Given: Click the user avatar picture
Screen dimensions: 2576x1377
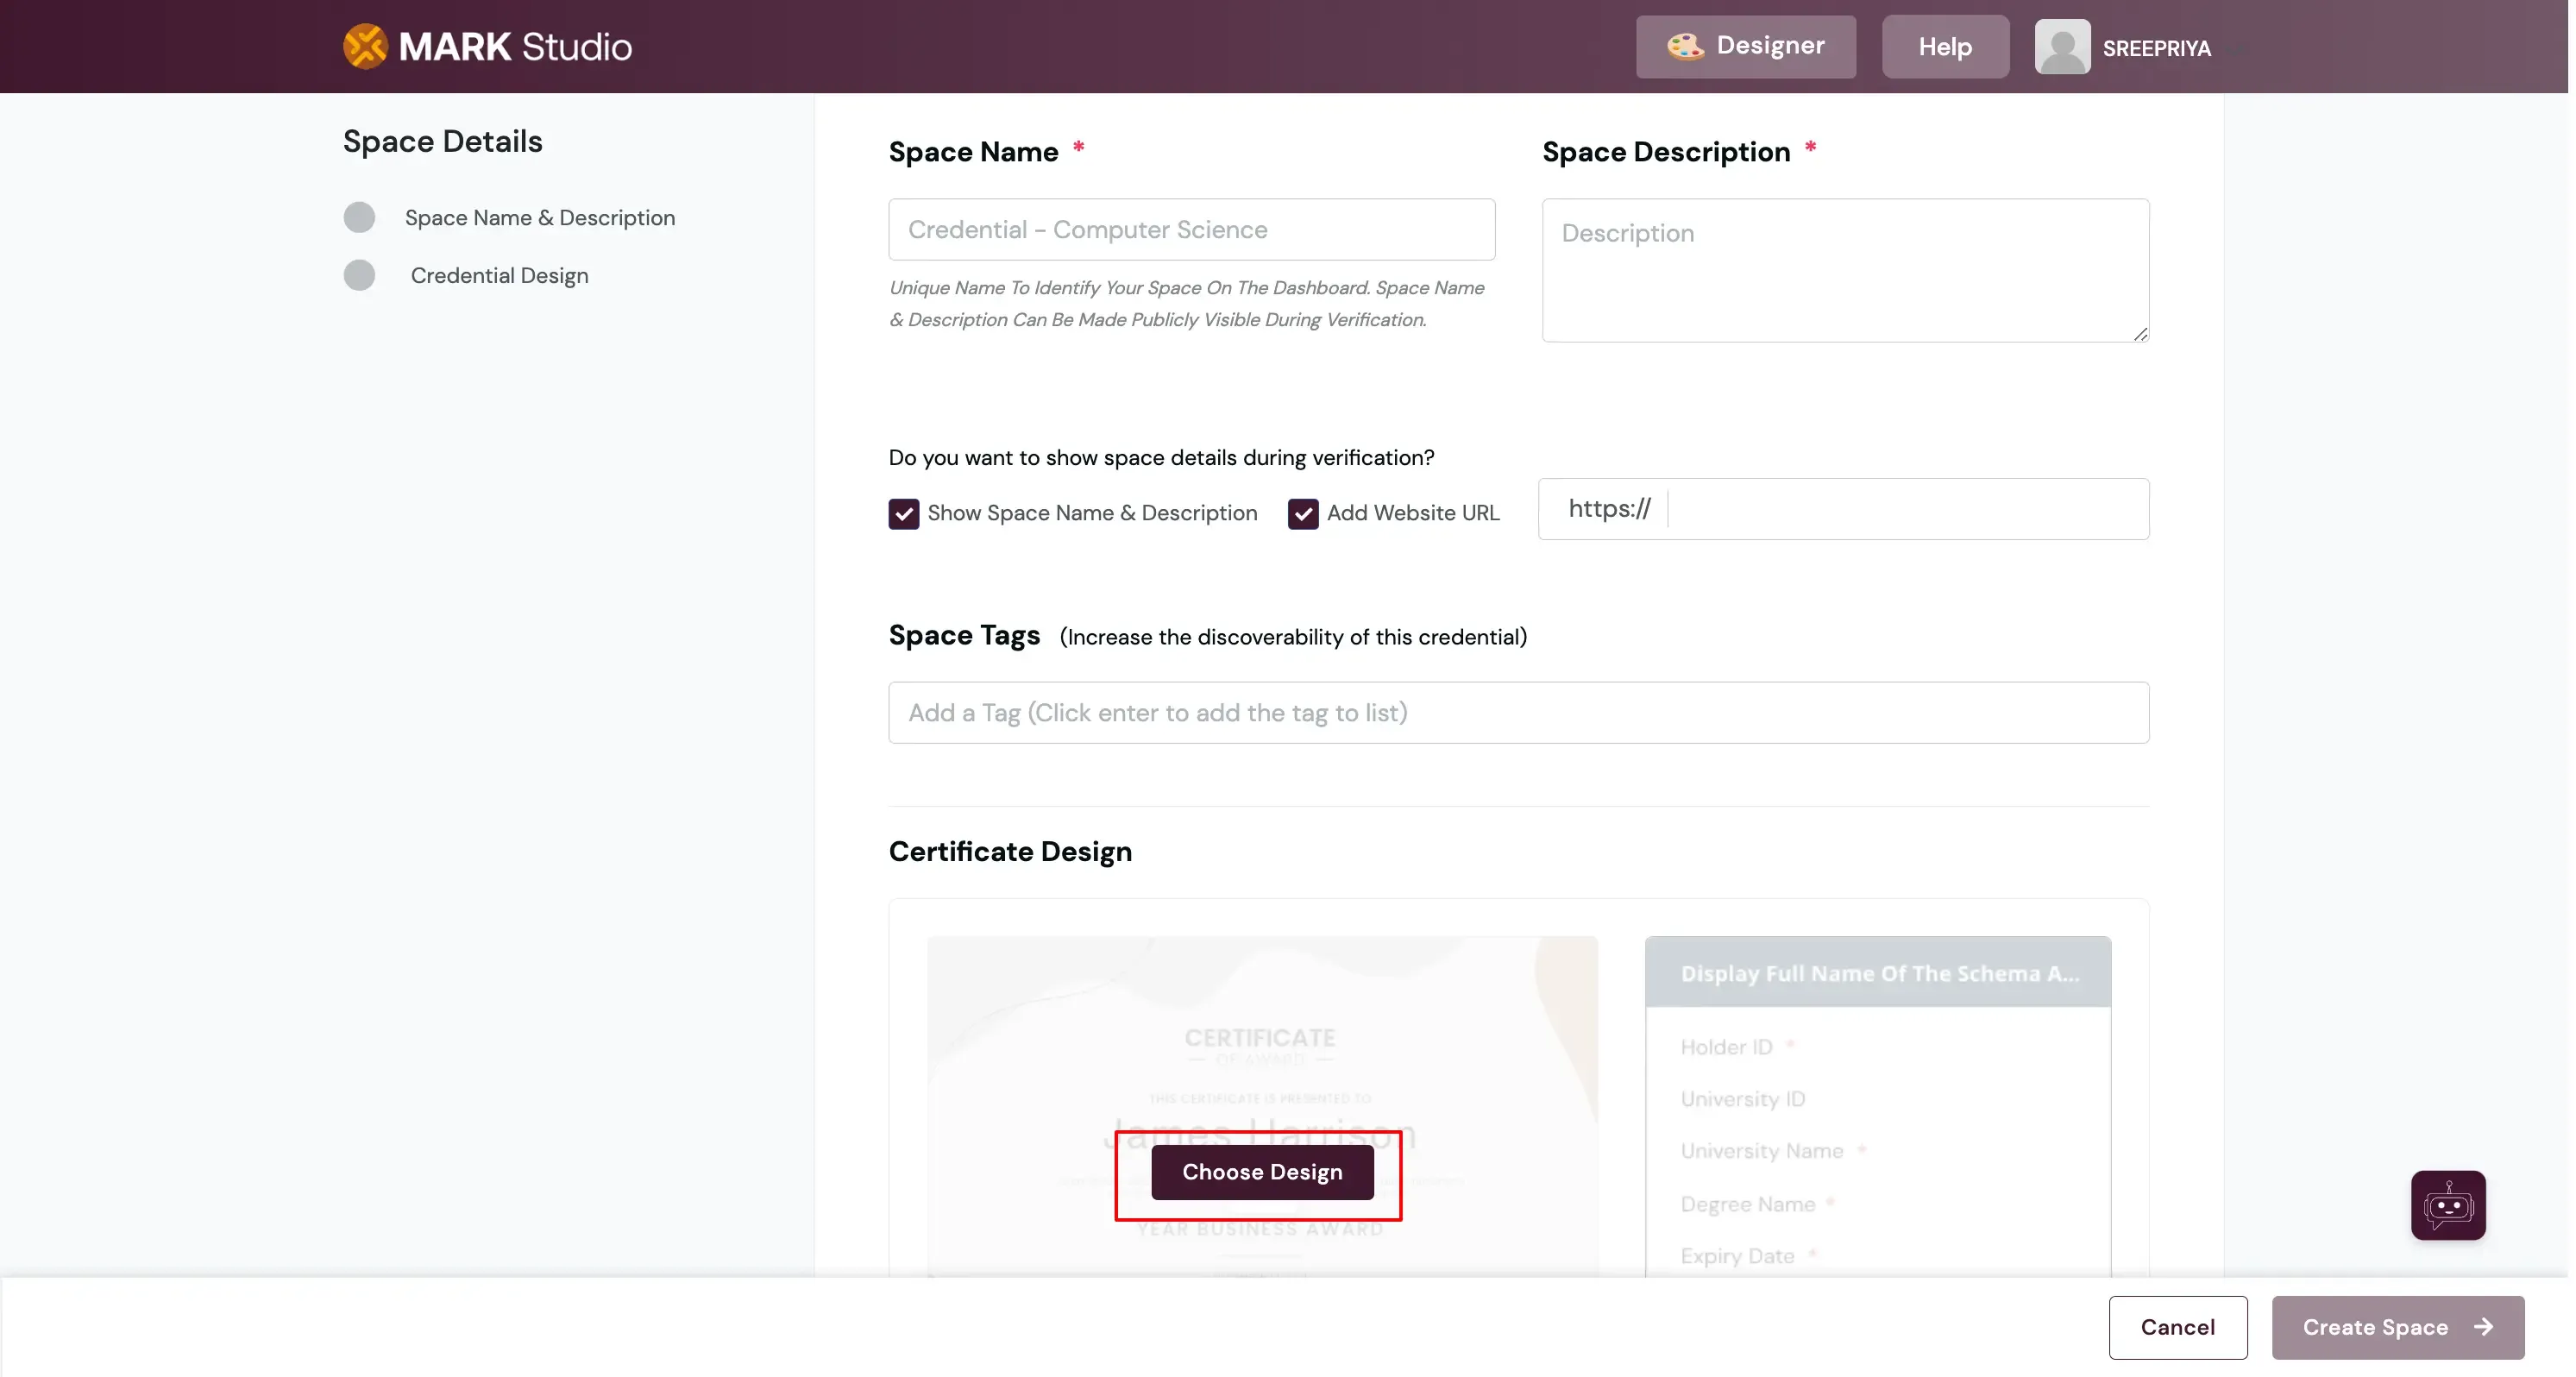Looking at the screenshot, I should 2061,47.
